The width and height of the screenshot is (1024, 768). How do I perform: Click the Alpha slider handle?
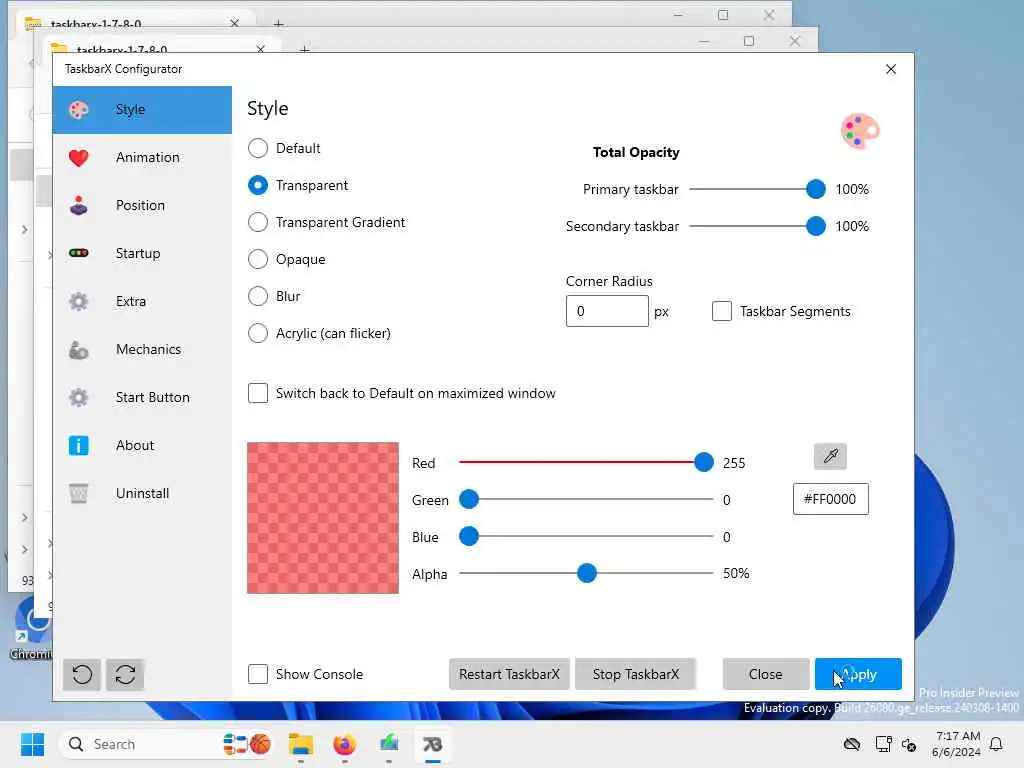587,573
